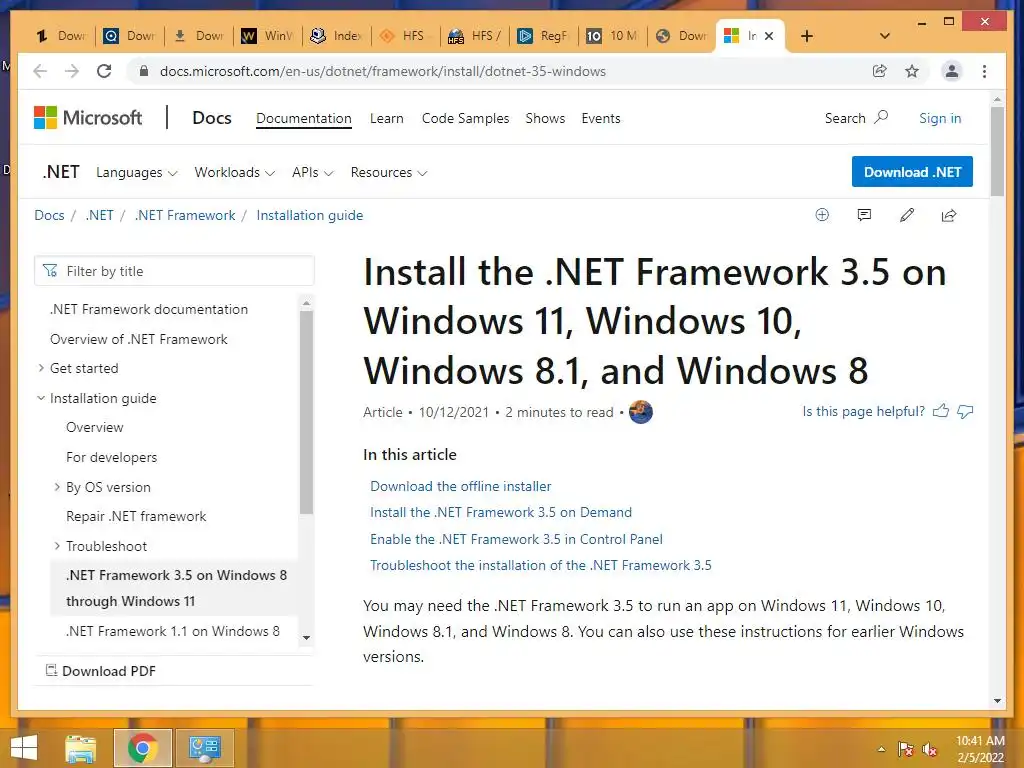Image resolution: width=1024 pixels, height=768 pixels.
Task: Click the browser back arrow
Action: [40, 71]
